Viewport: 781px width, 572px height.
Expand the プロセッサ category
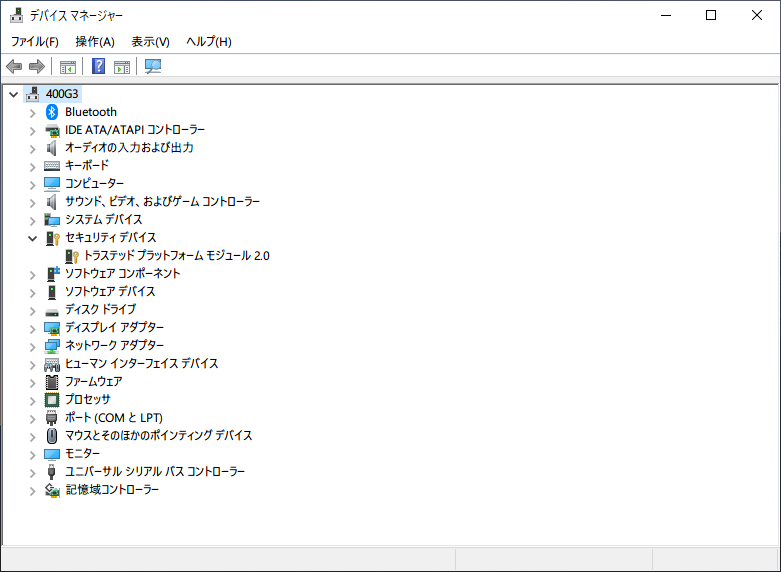pyautogui.click(x=33, y=401)
